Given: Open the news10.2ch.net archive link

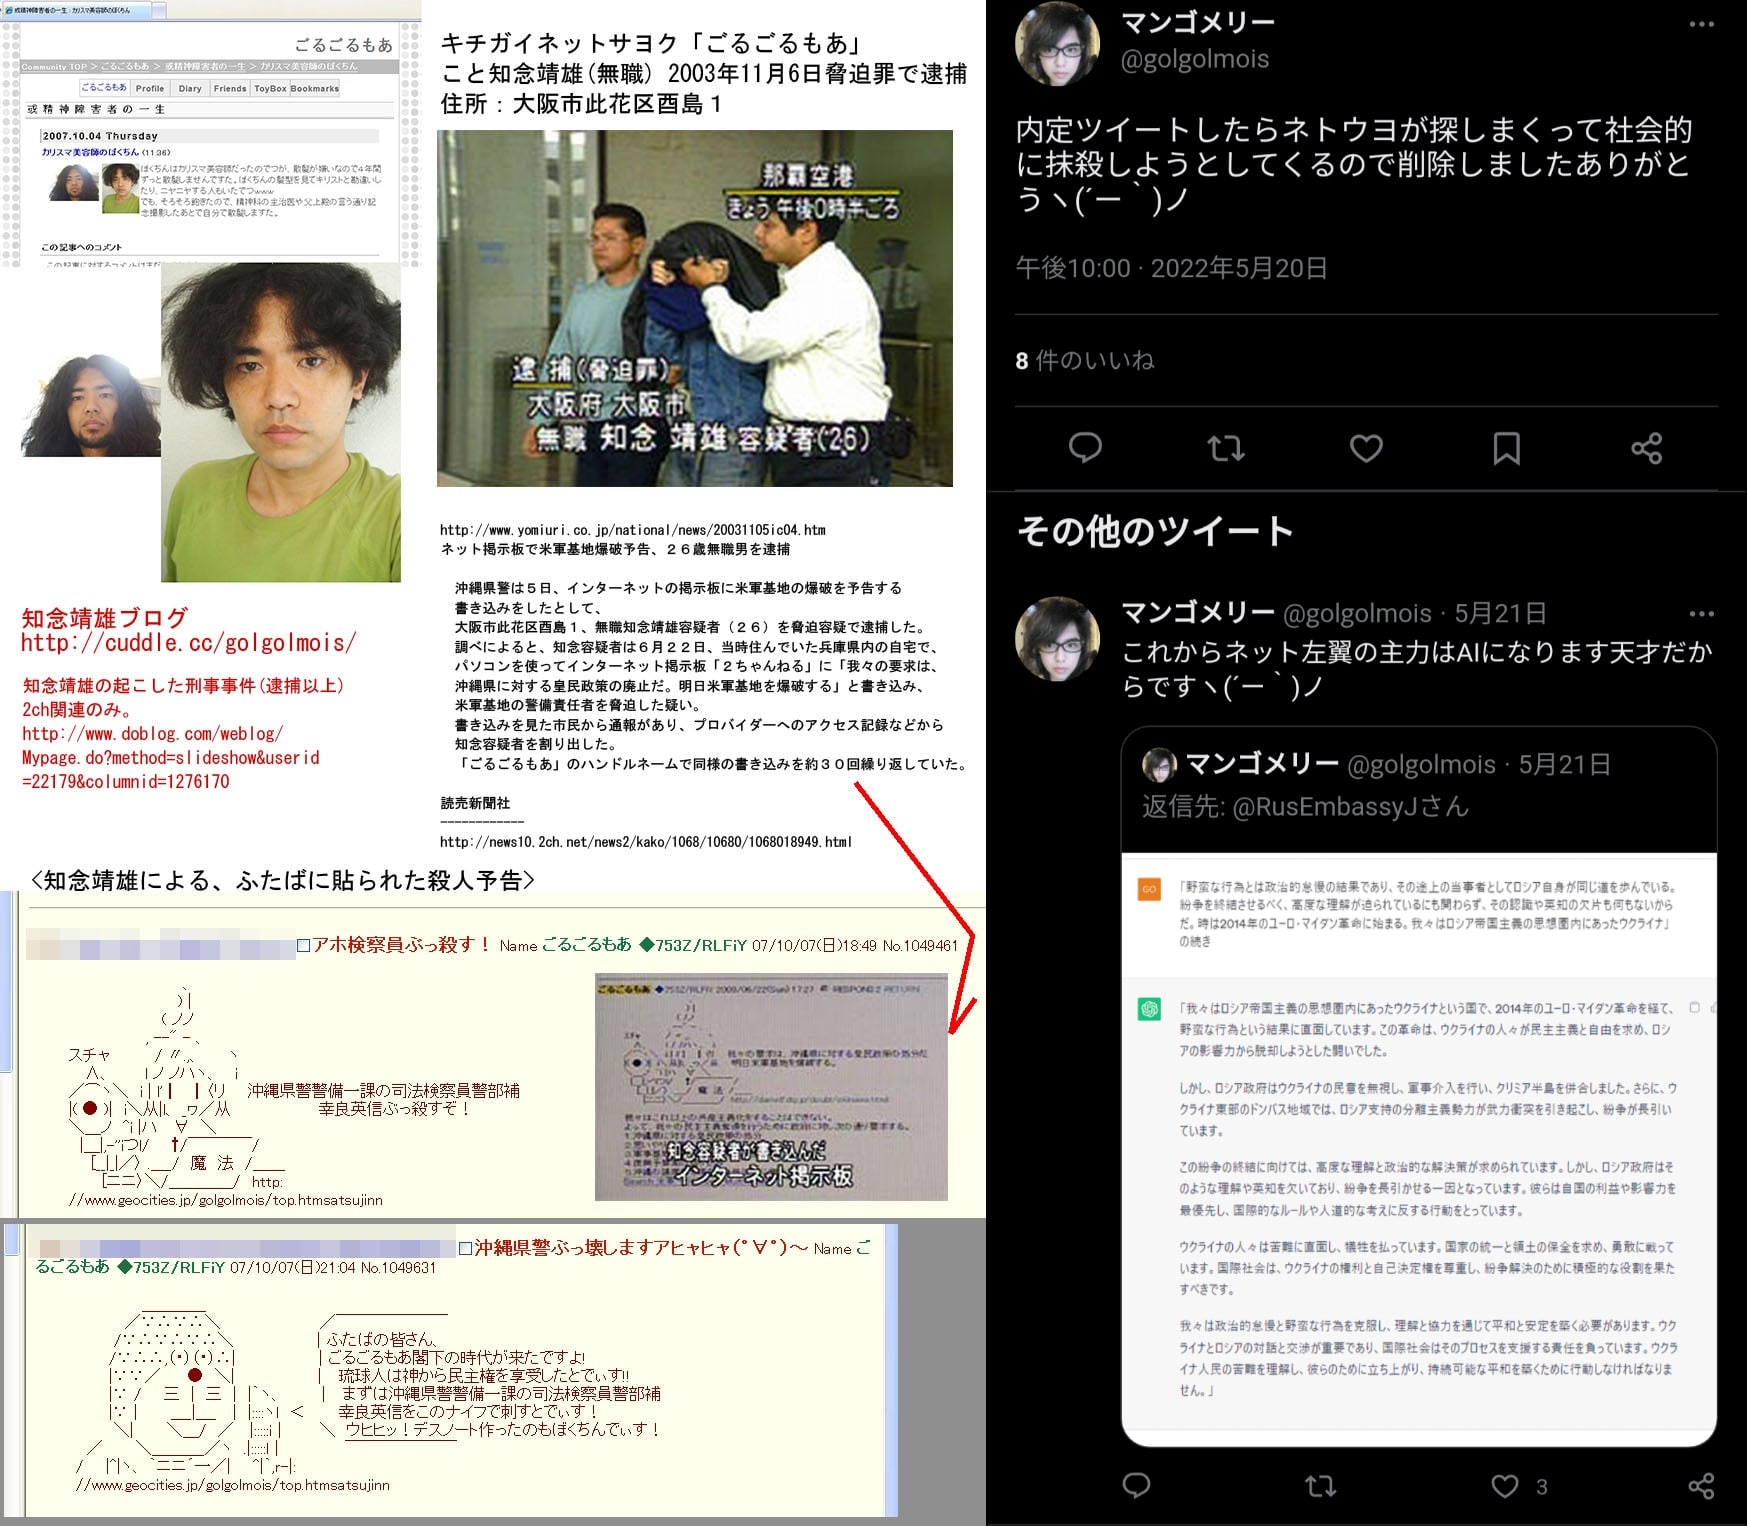Looking at the screenshot, I should pyautogui.click(x=645, y=842).
